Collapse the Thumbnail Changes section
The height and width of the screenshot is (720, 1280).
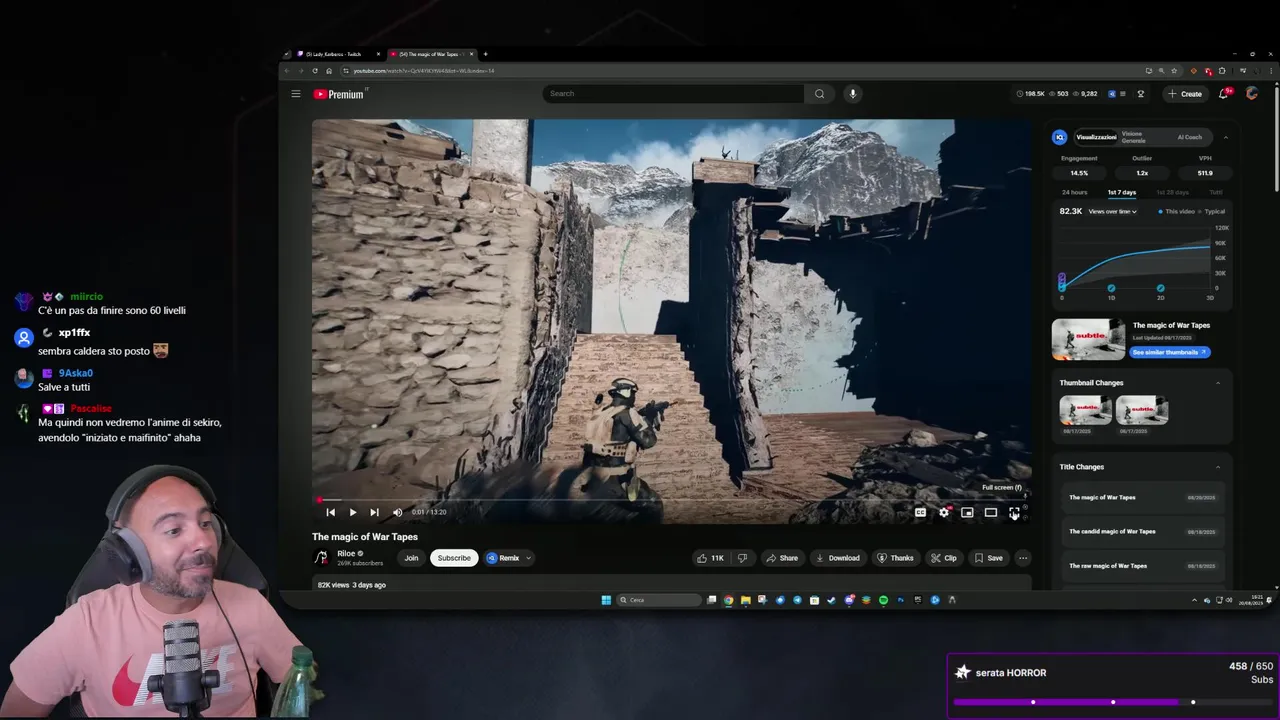(1217, 383)
